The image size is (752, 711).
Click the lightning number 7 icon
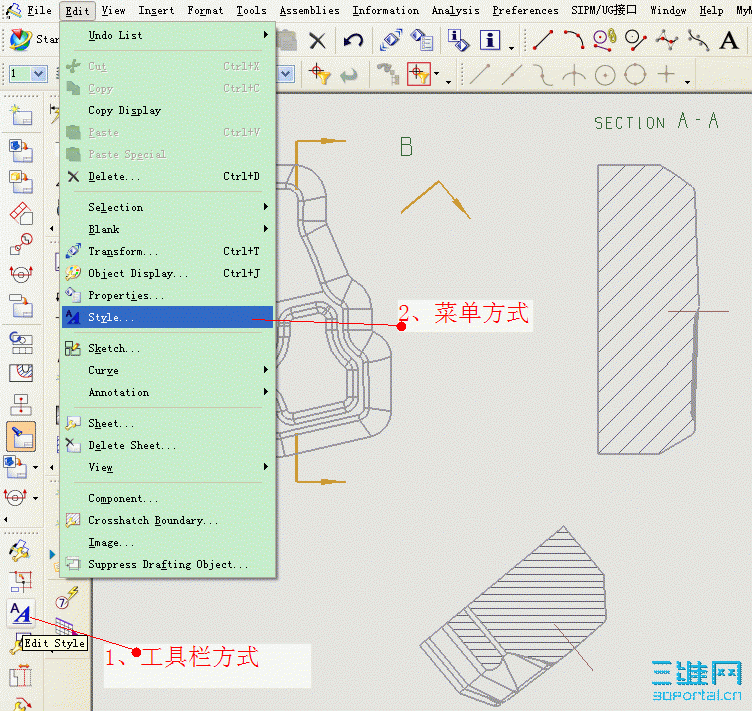coord(66,598)
